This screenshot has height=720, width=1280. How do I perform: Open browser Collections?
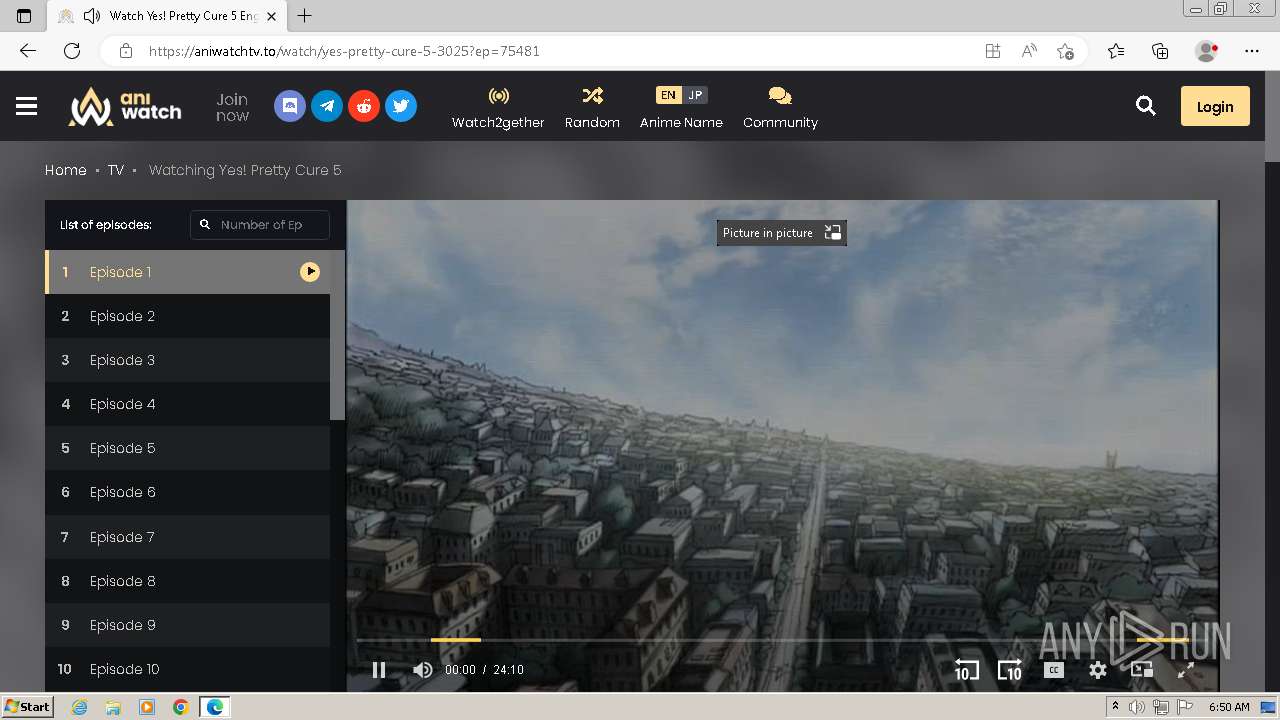(x=1160, y=51)
